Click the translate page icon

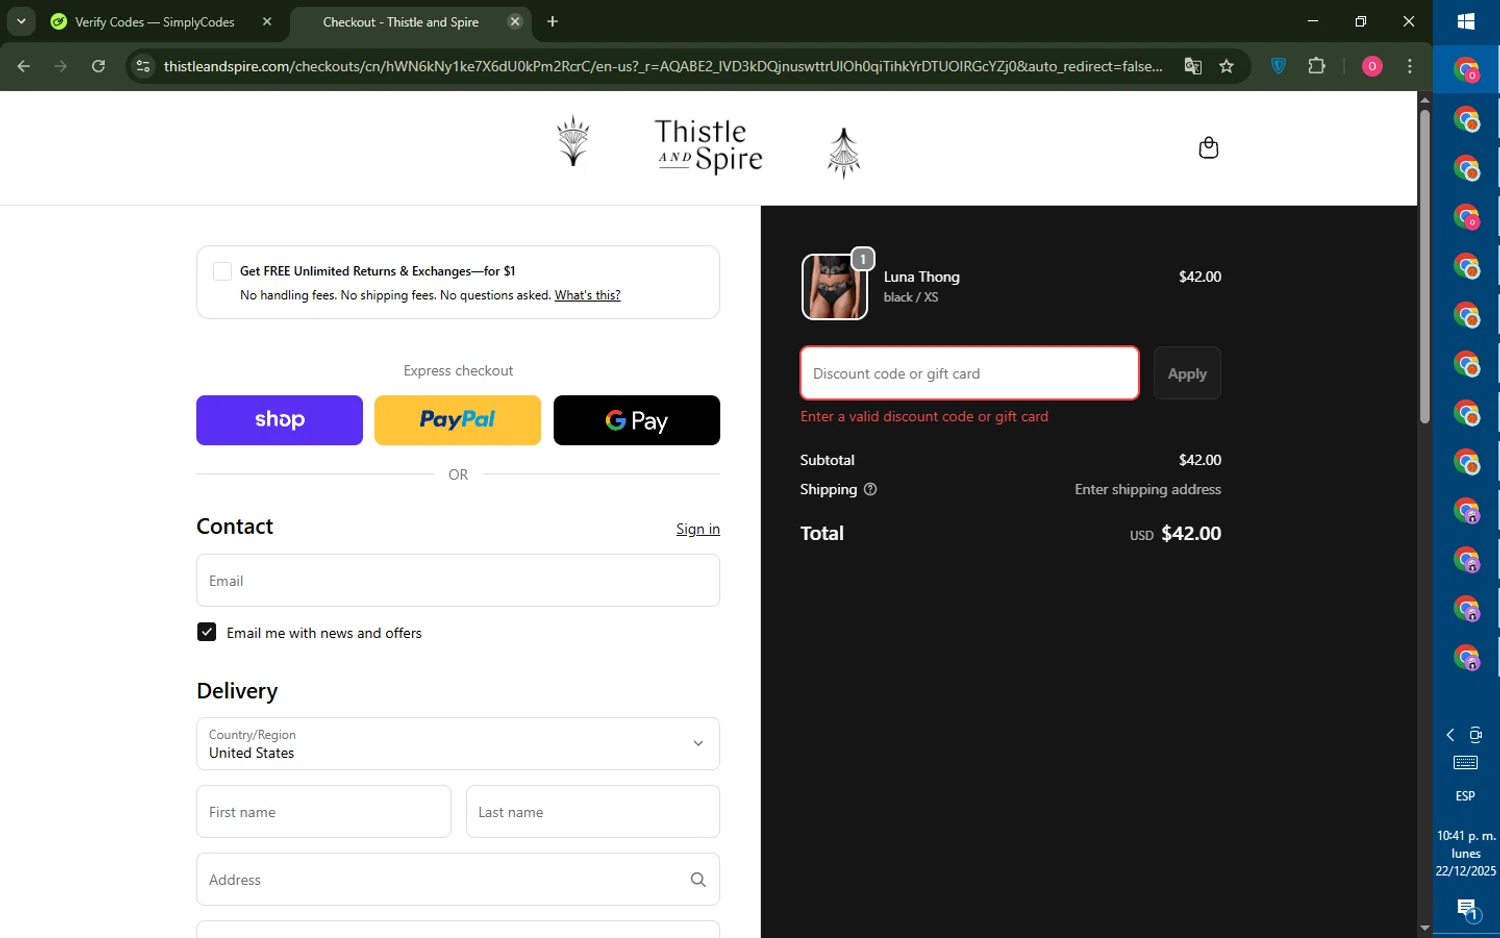point(1193,66)
